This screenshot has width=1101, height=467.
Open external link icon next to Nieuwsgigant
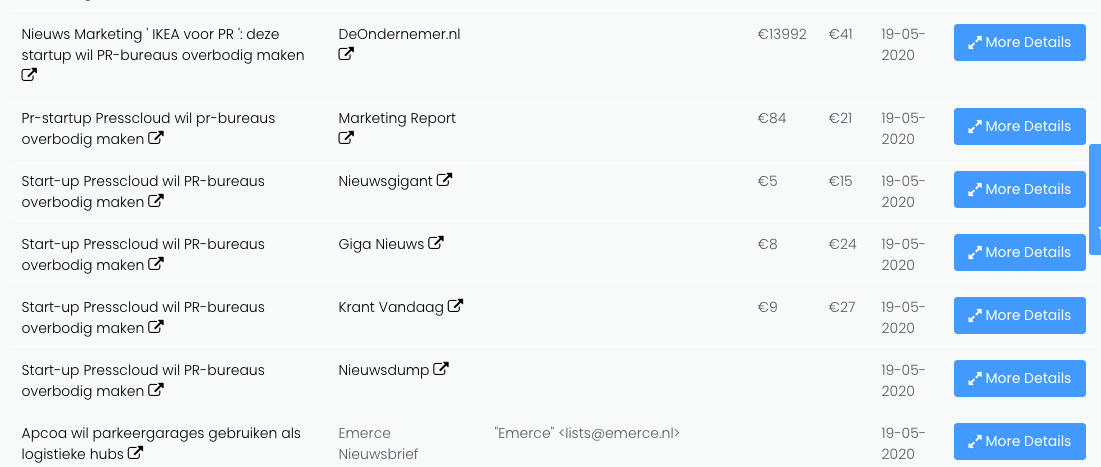445,181
